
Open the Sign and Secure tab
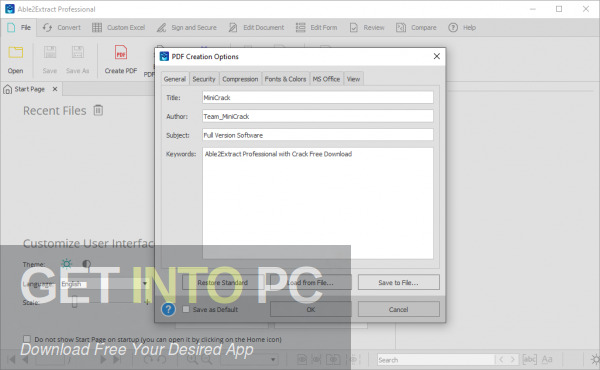coord(187,28)
